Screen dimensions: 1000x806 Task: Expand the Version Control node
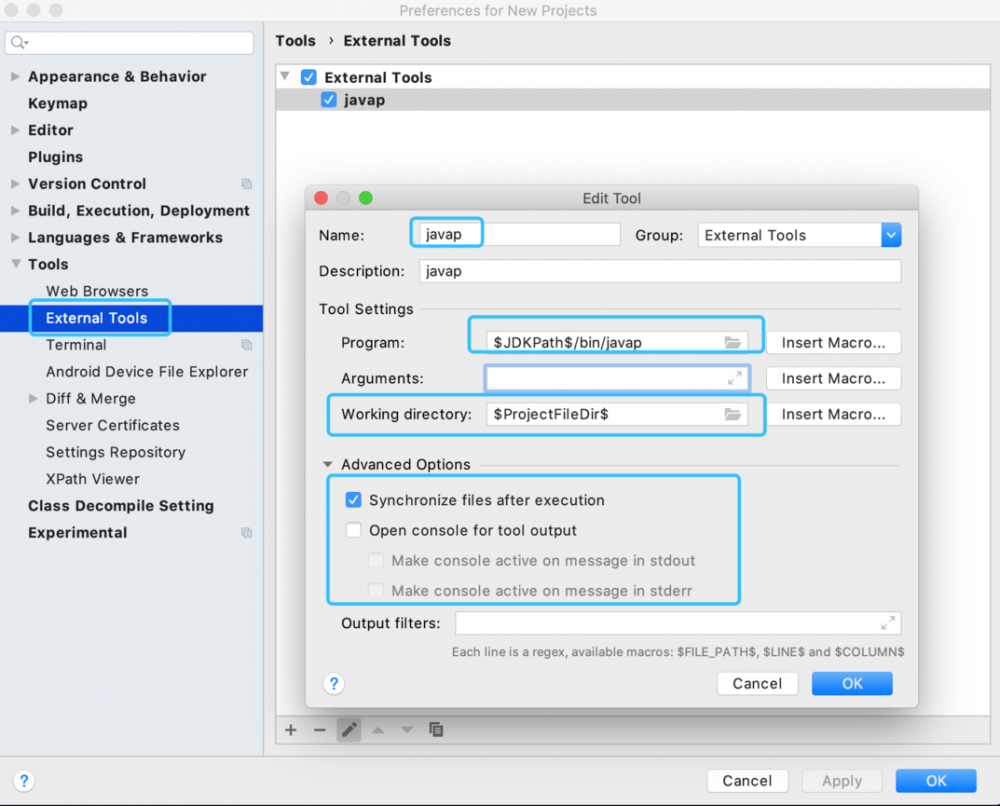(15, 184)
